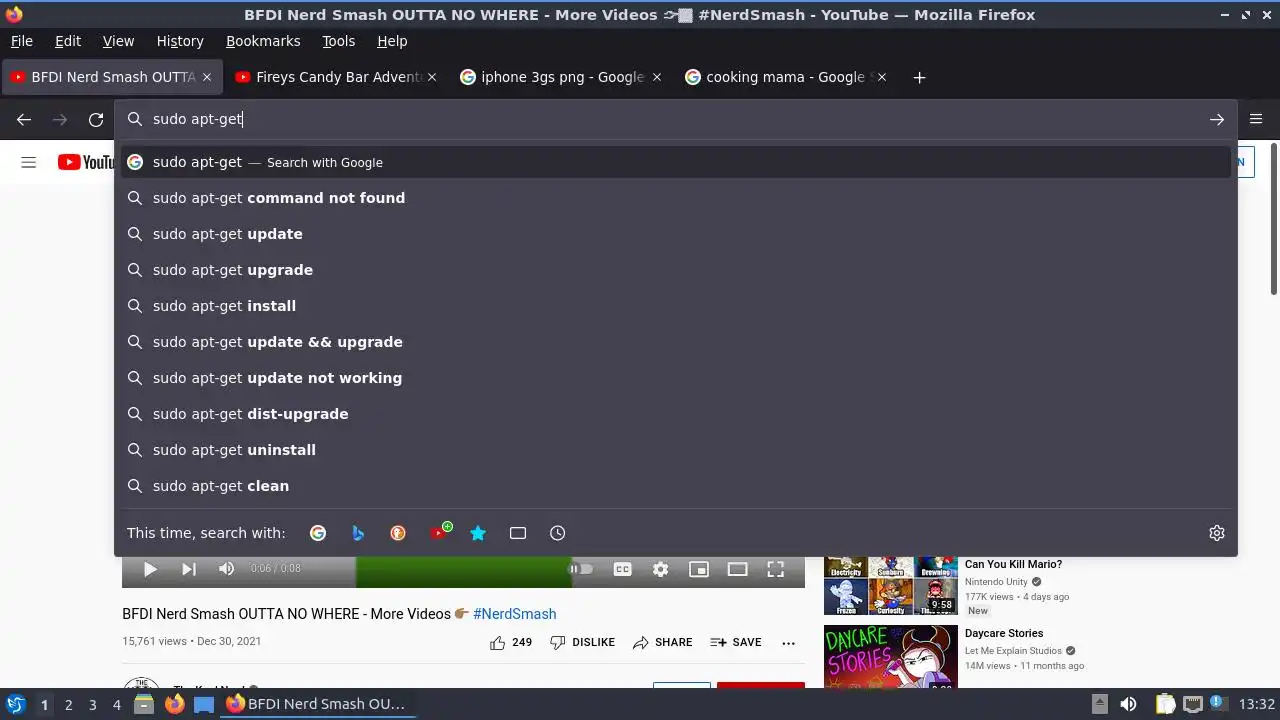Choose suggestion 'sudo apt-get uninstall'
The height and width of the screenshot is (720, 1280).
tap(675, 450)
